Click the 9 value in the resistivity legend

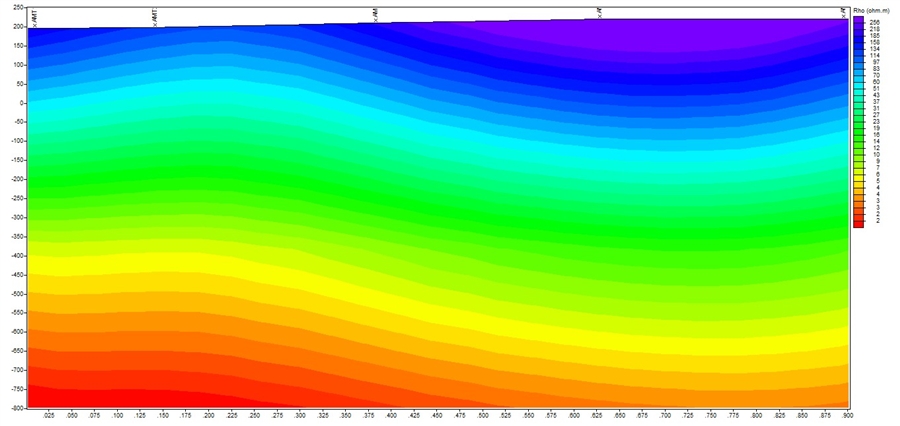coord(878,160)
